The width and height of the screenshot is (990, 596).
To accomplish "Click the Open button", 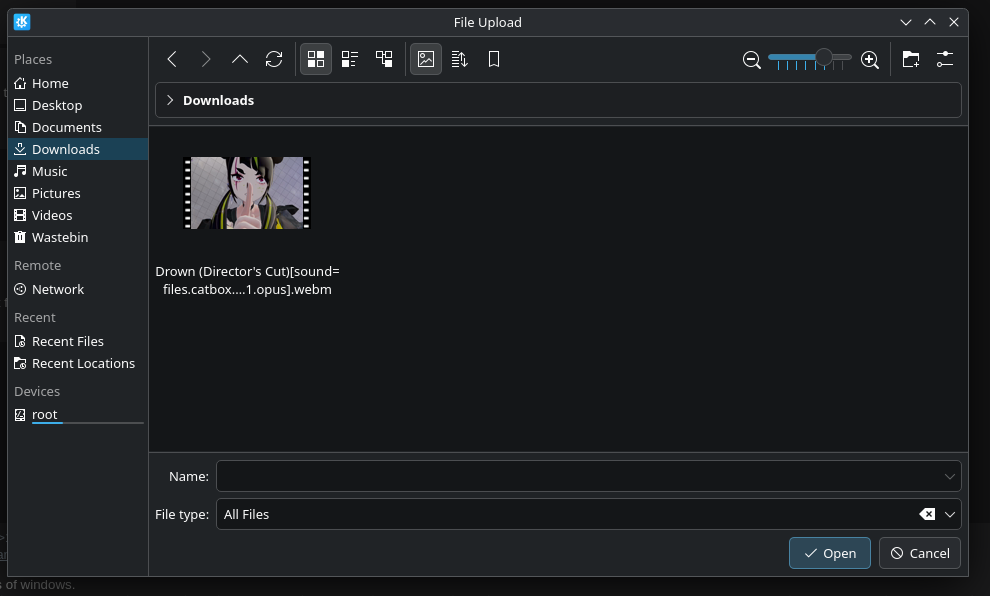I will click(x=829, y=553).
